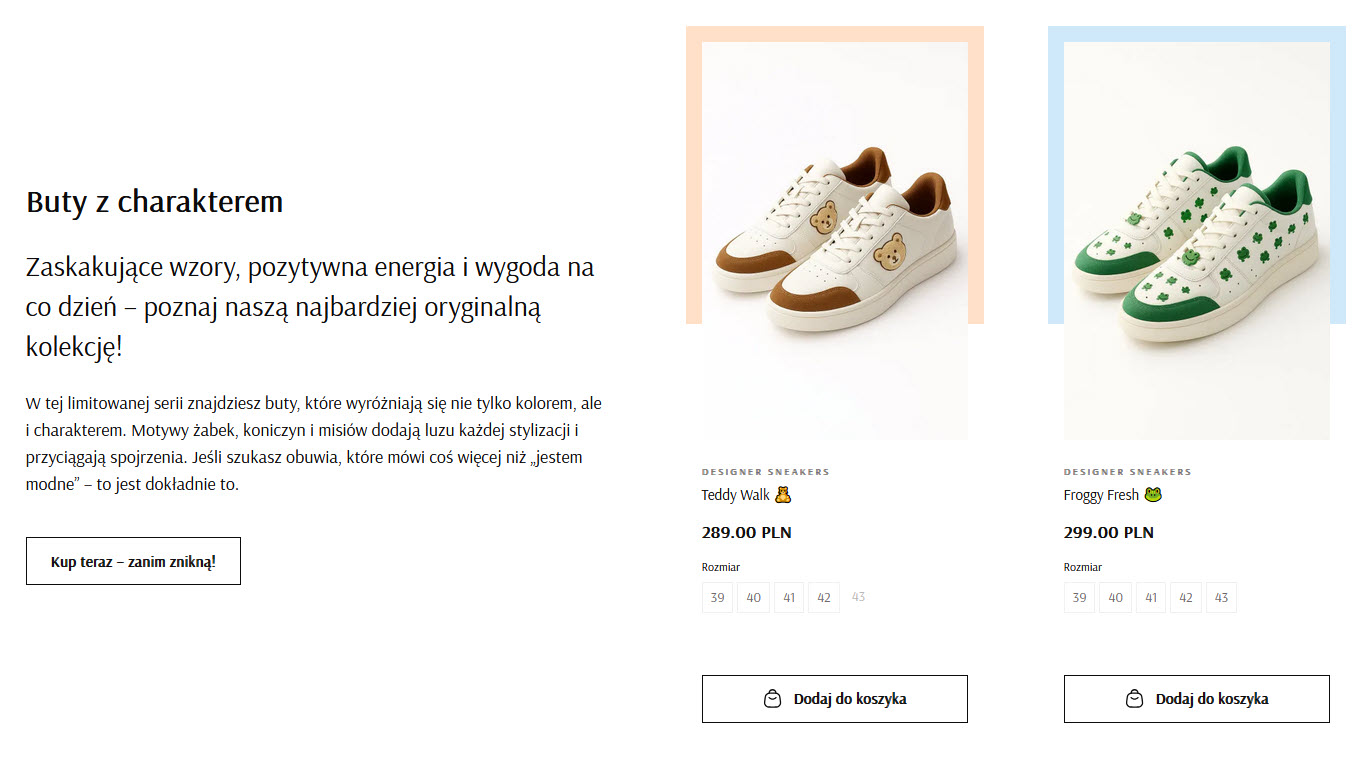Select size 42 for Teddy Walk sneakers
This screenshot has height=767, width=1371.
click(x=824, y=597)
